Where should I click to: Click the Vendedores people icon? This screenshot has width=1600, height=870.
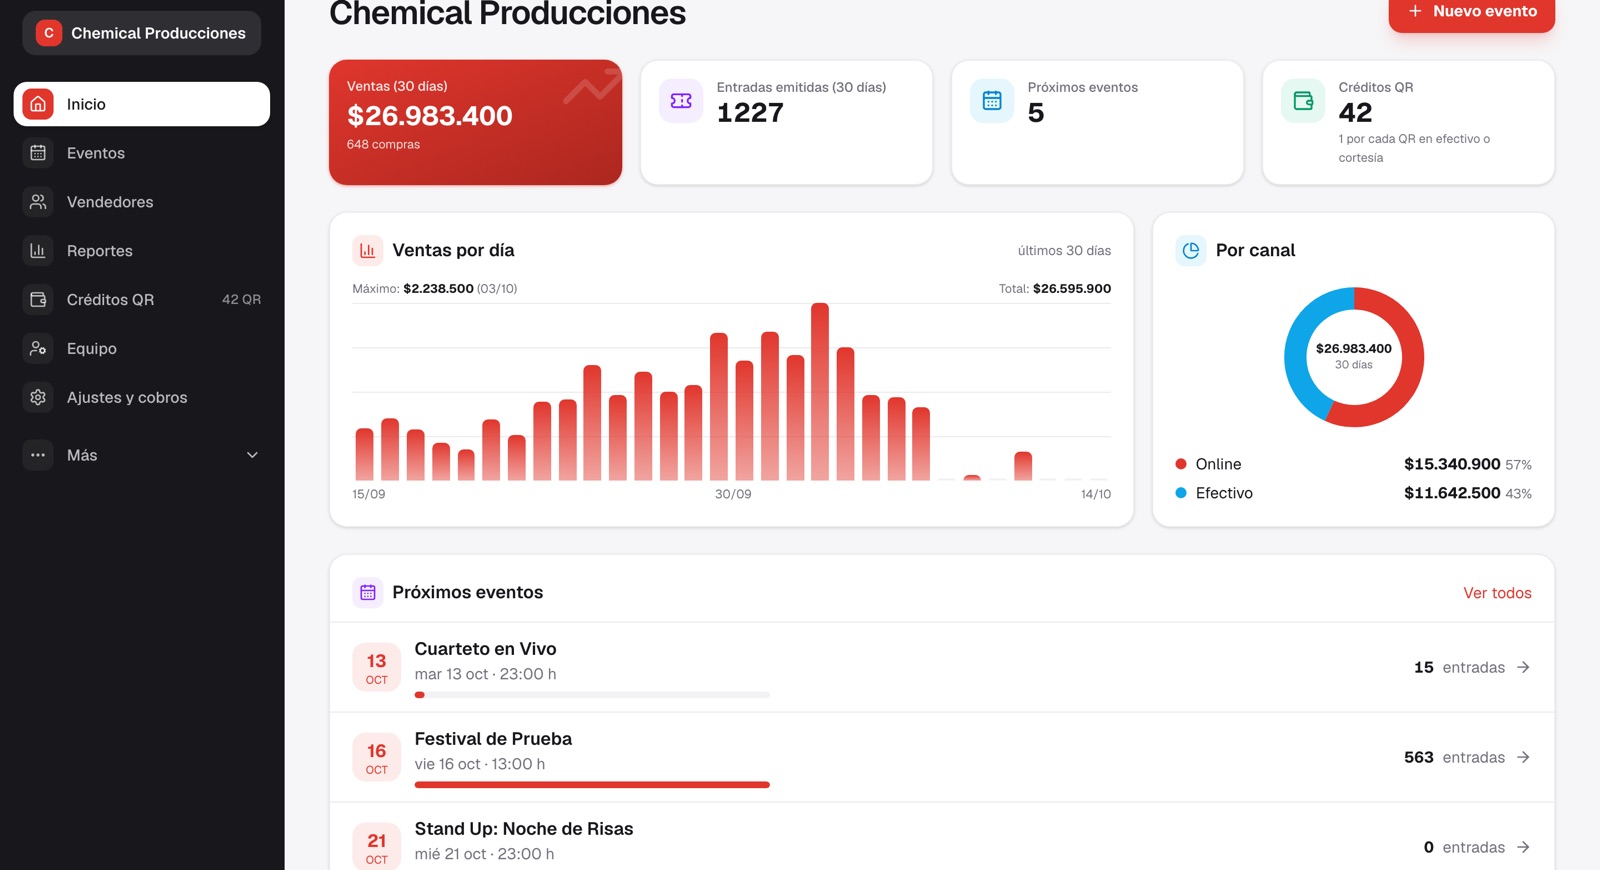pos(38,202)
